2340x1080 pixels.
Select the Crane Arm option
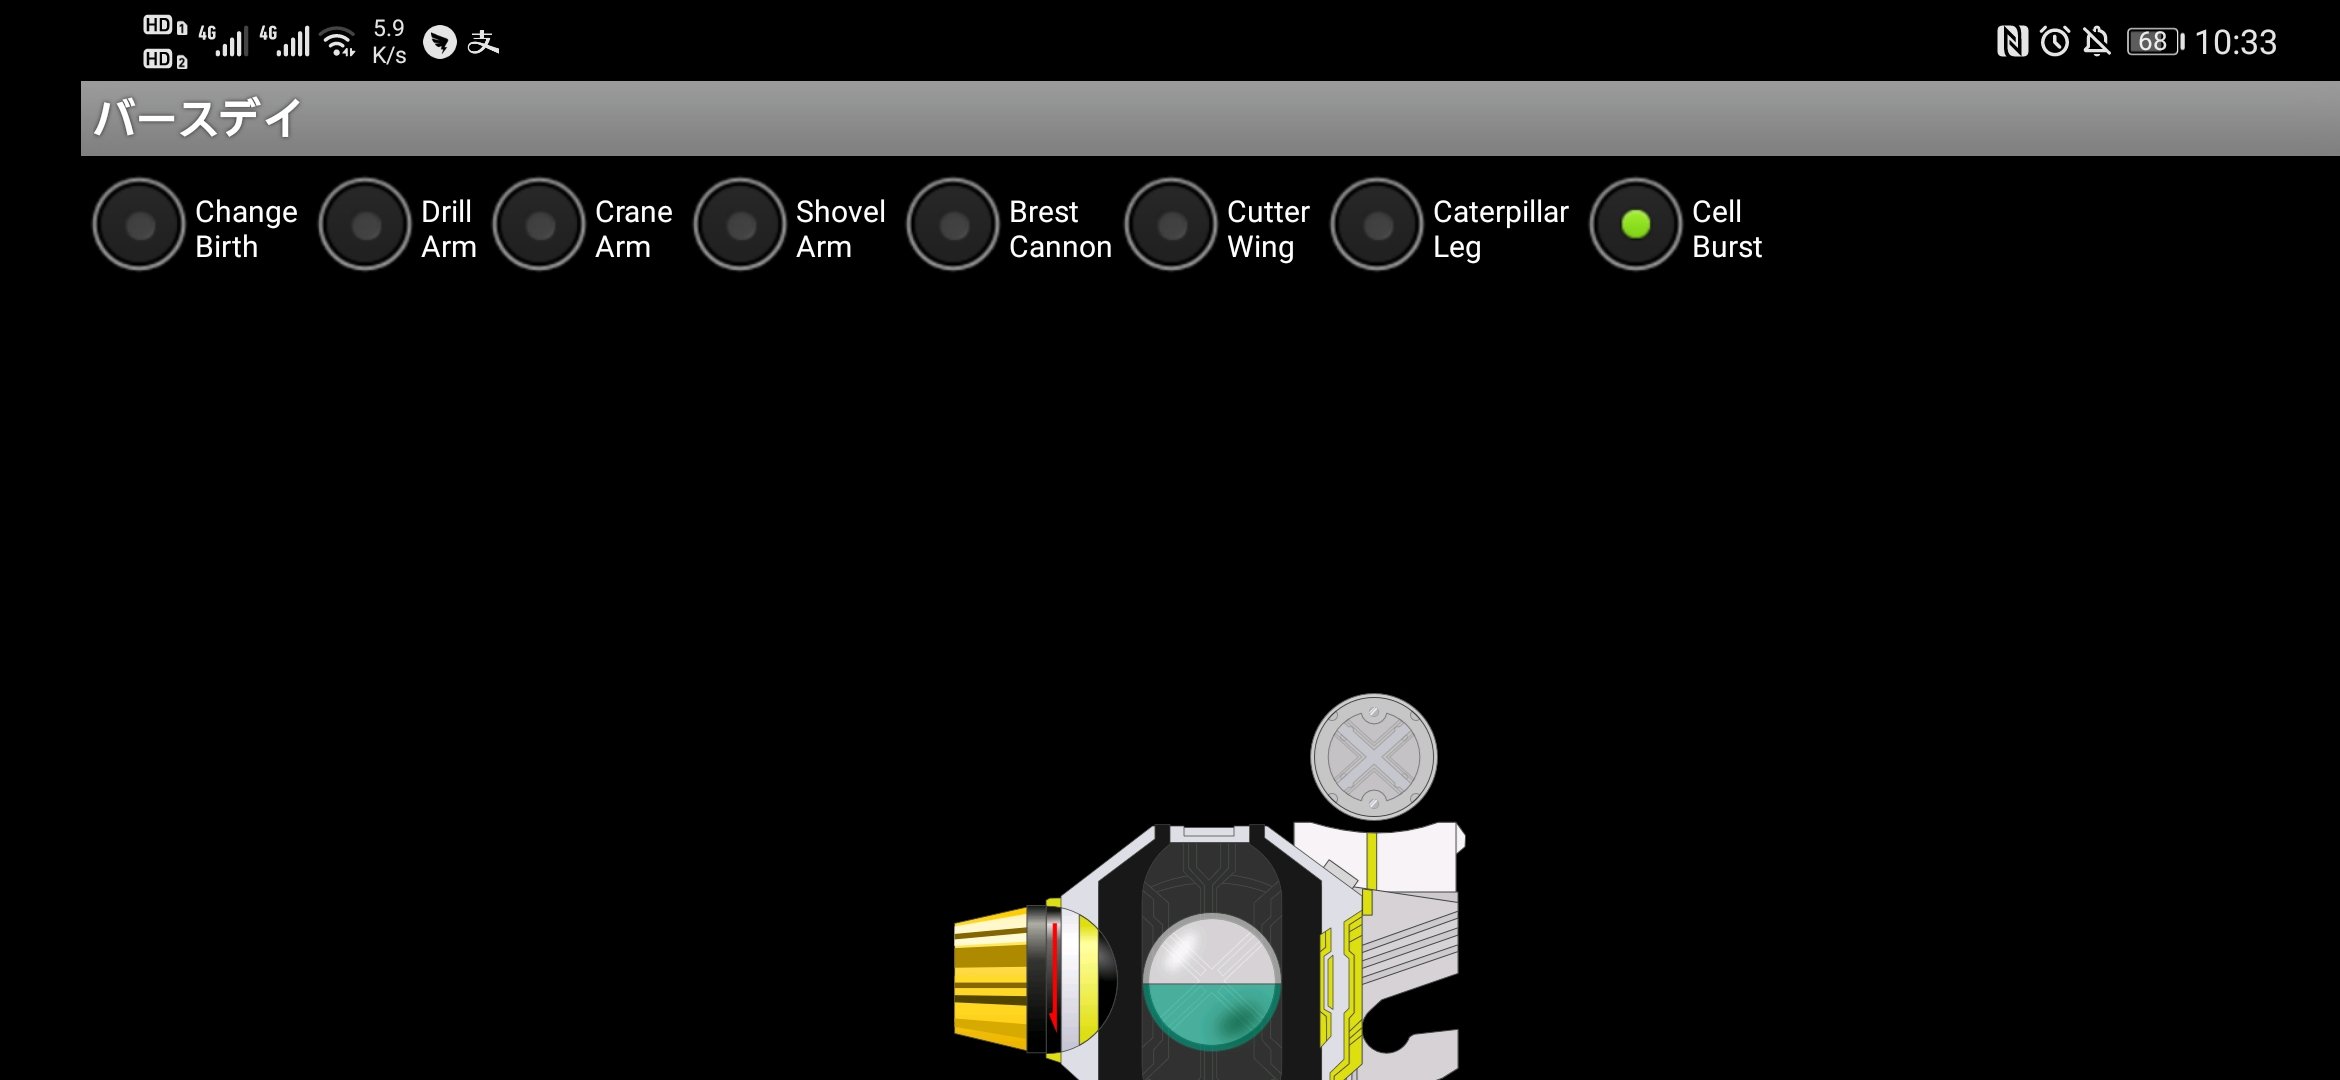[x=540, y=227]
